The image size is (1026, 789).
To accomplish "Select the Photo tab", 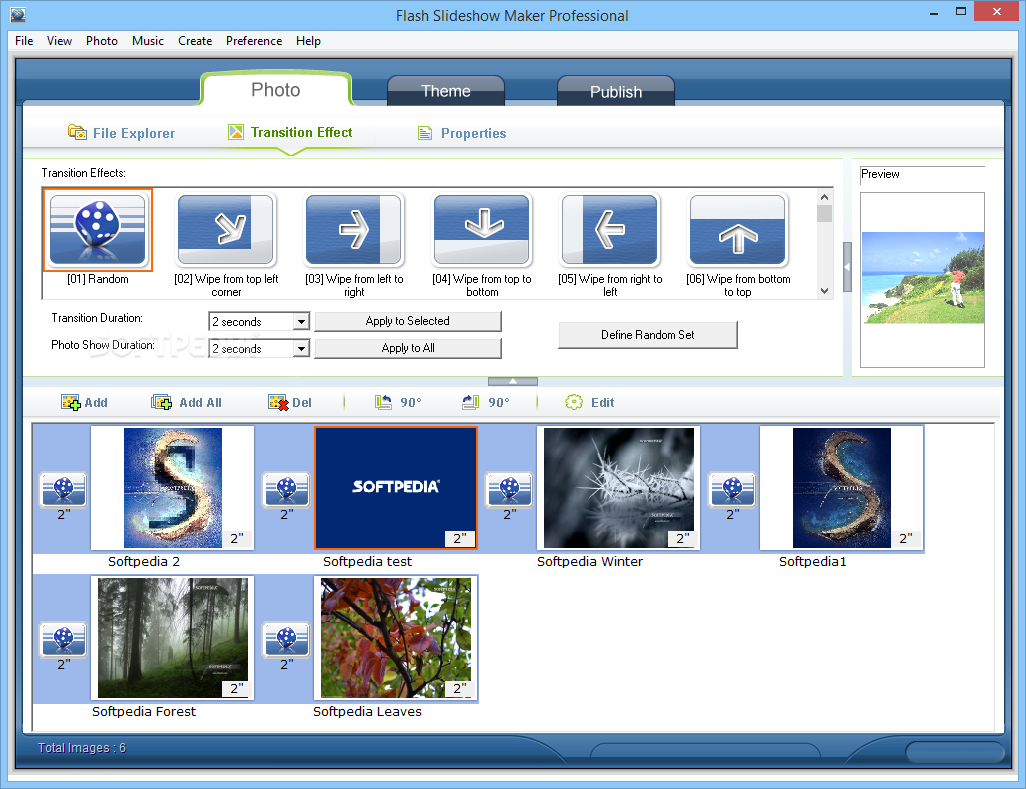I will pos(275,90).
